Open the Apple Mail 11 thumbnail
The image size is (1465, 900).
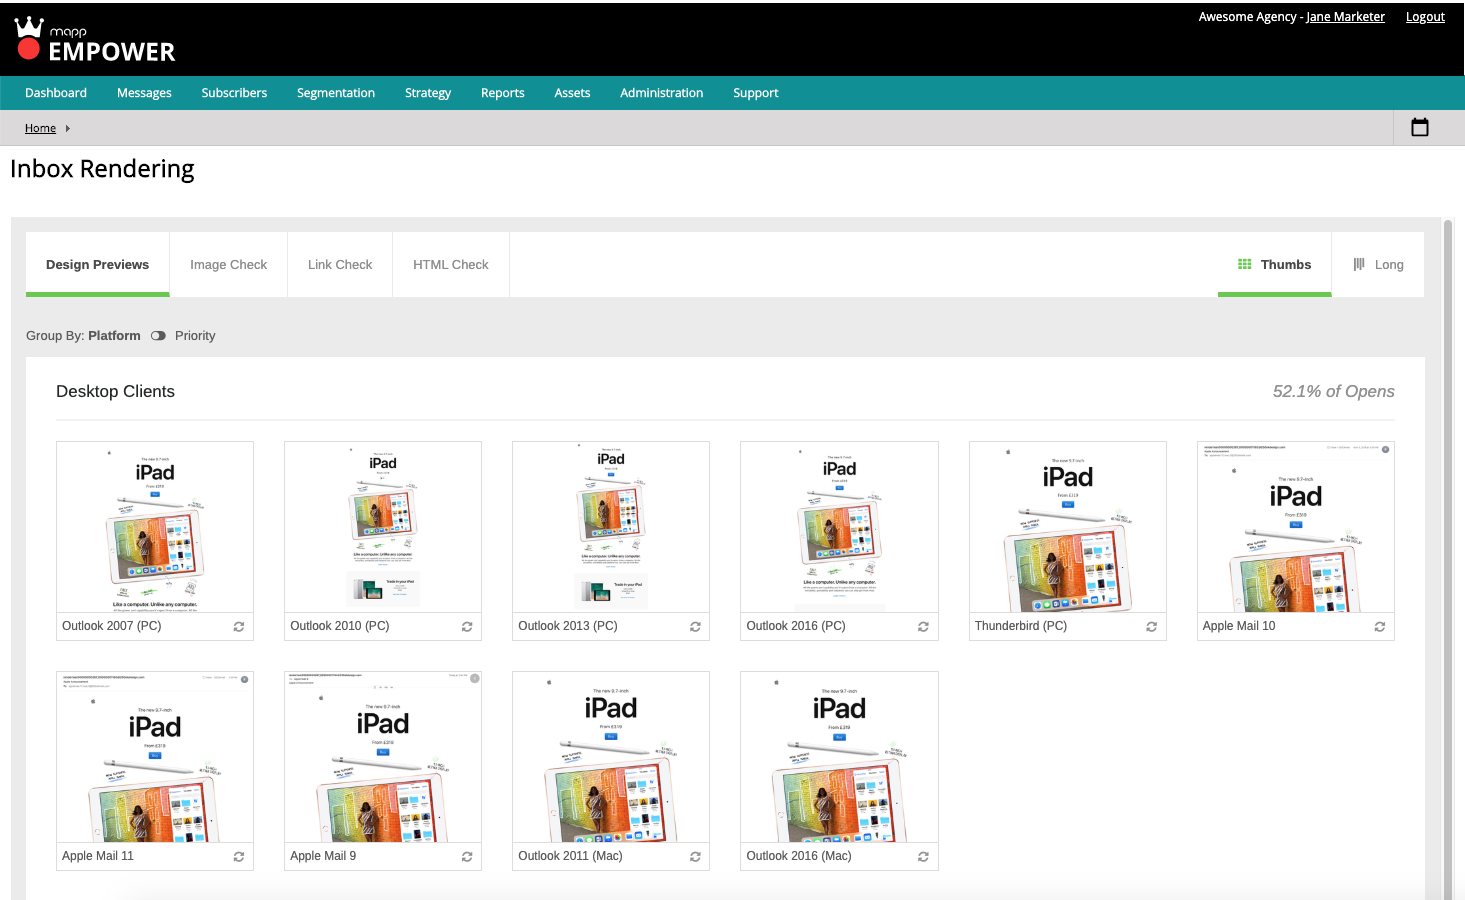click(155, 757)
